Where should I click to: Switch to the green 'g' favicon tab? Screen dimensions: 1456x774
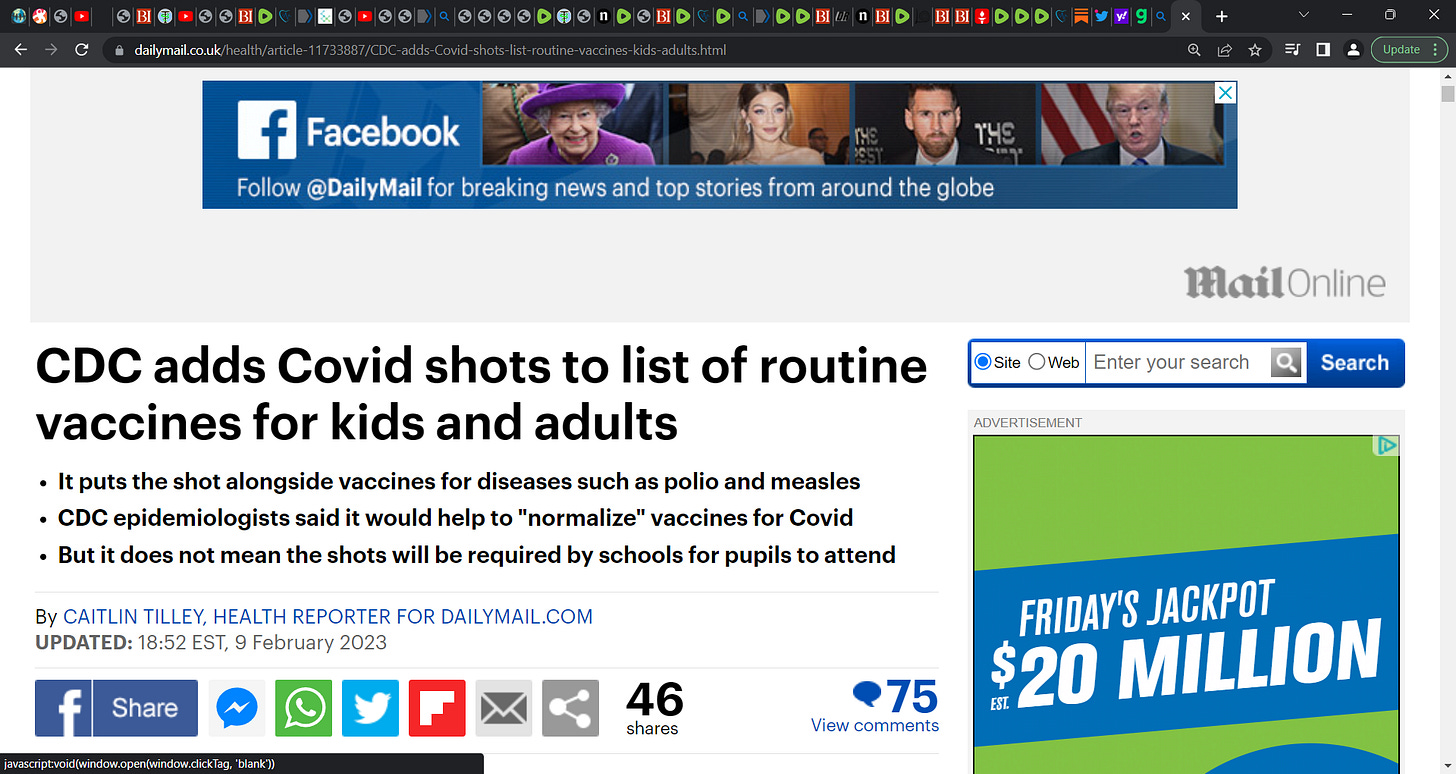coord(1141,17)
